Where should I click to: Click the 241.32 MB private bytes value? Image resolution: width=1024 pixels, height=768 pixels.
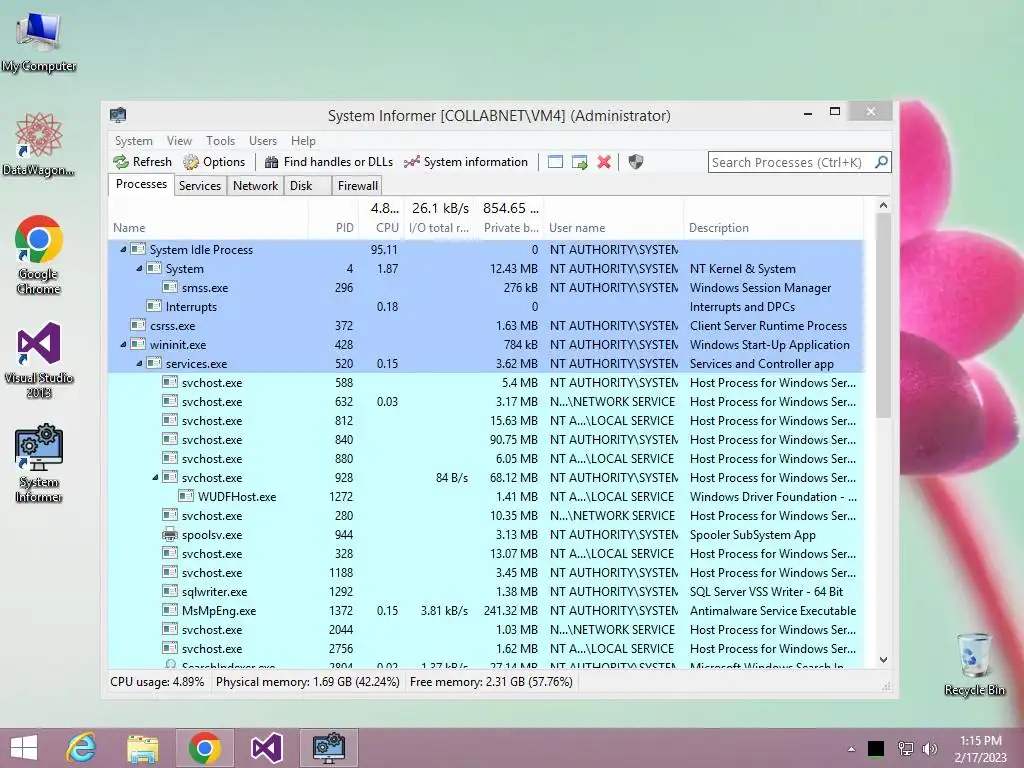point(511,611)
